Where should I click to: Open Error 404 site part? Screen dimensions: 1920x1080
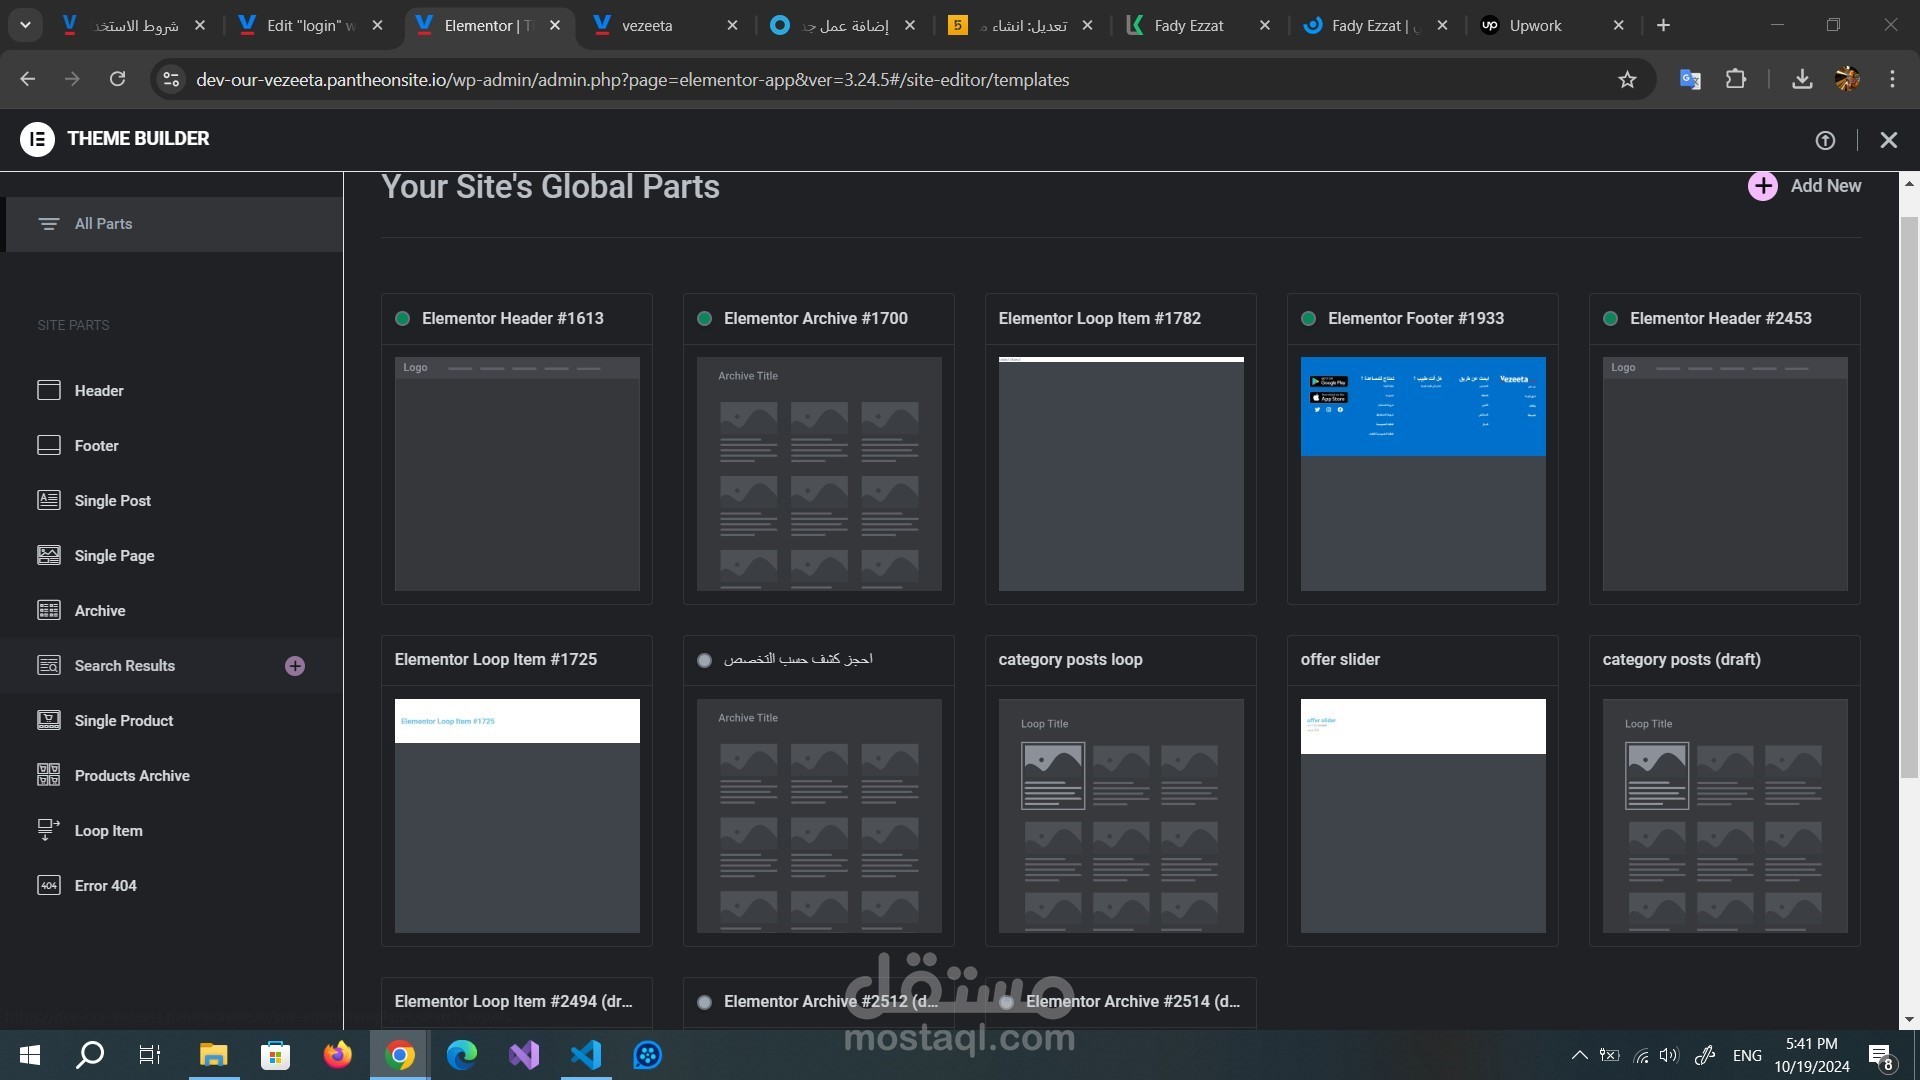tap(105, 886)
